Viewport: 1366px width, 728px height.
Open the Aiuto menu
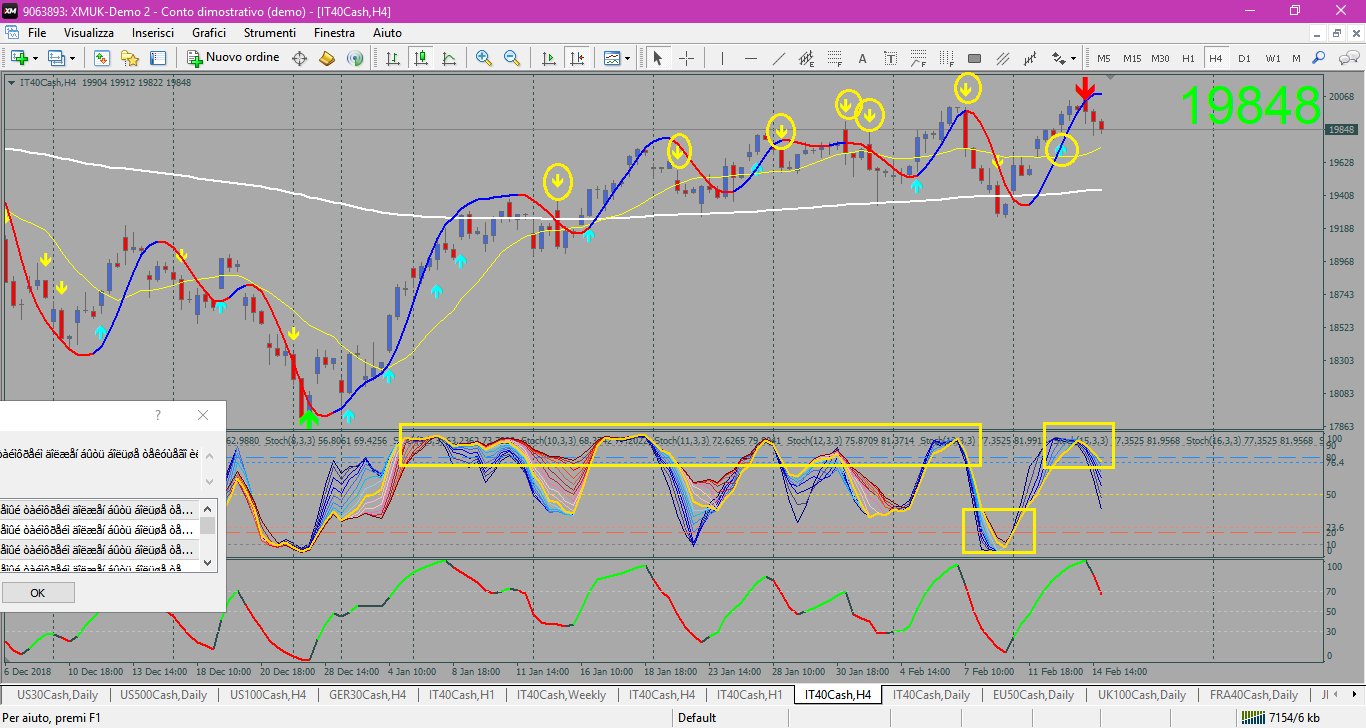[387, 33]
